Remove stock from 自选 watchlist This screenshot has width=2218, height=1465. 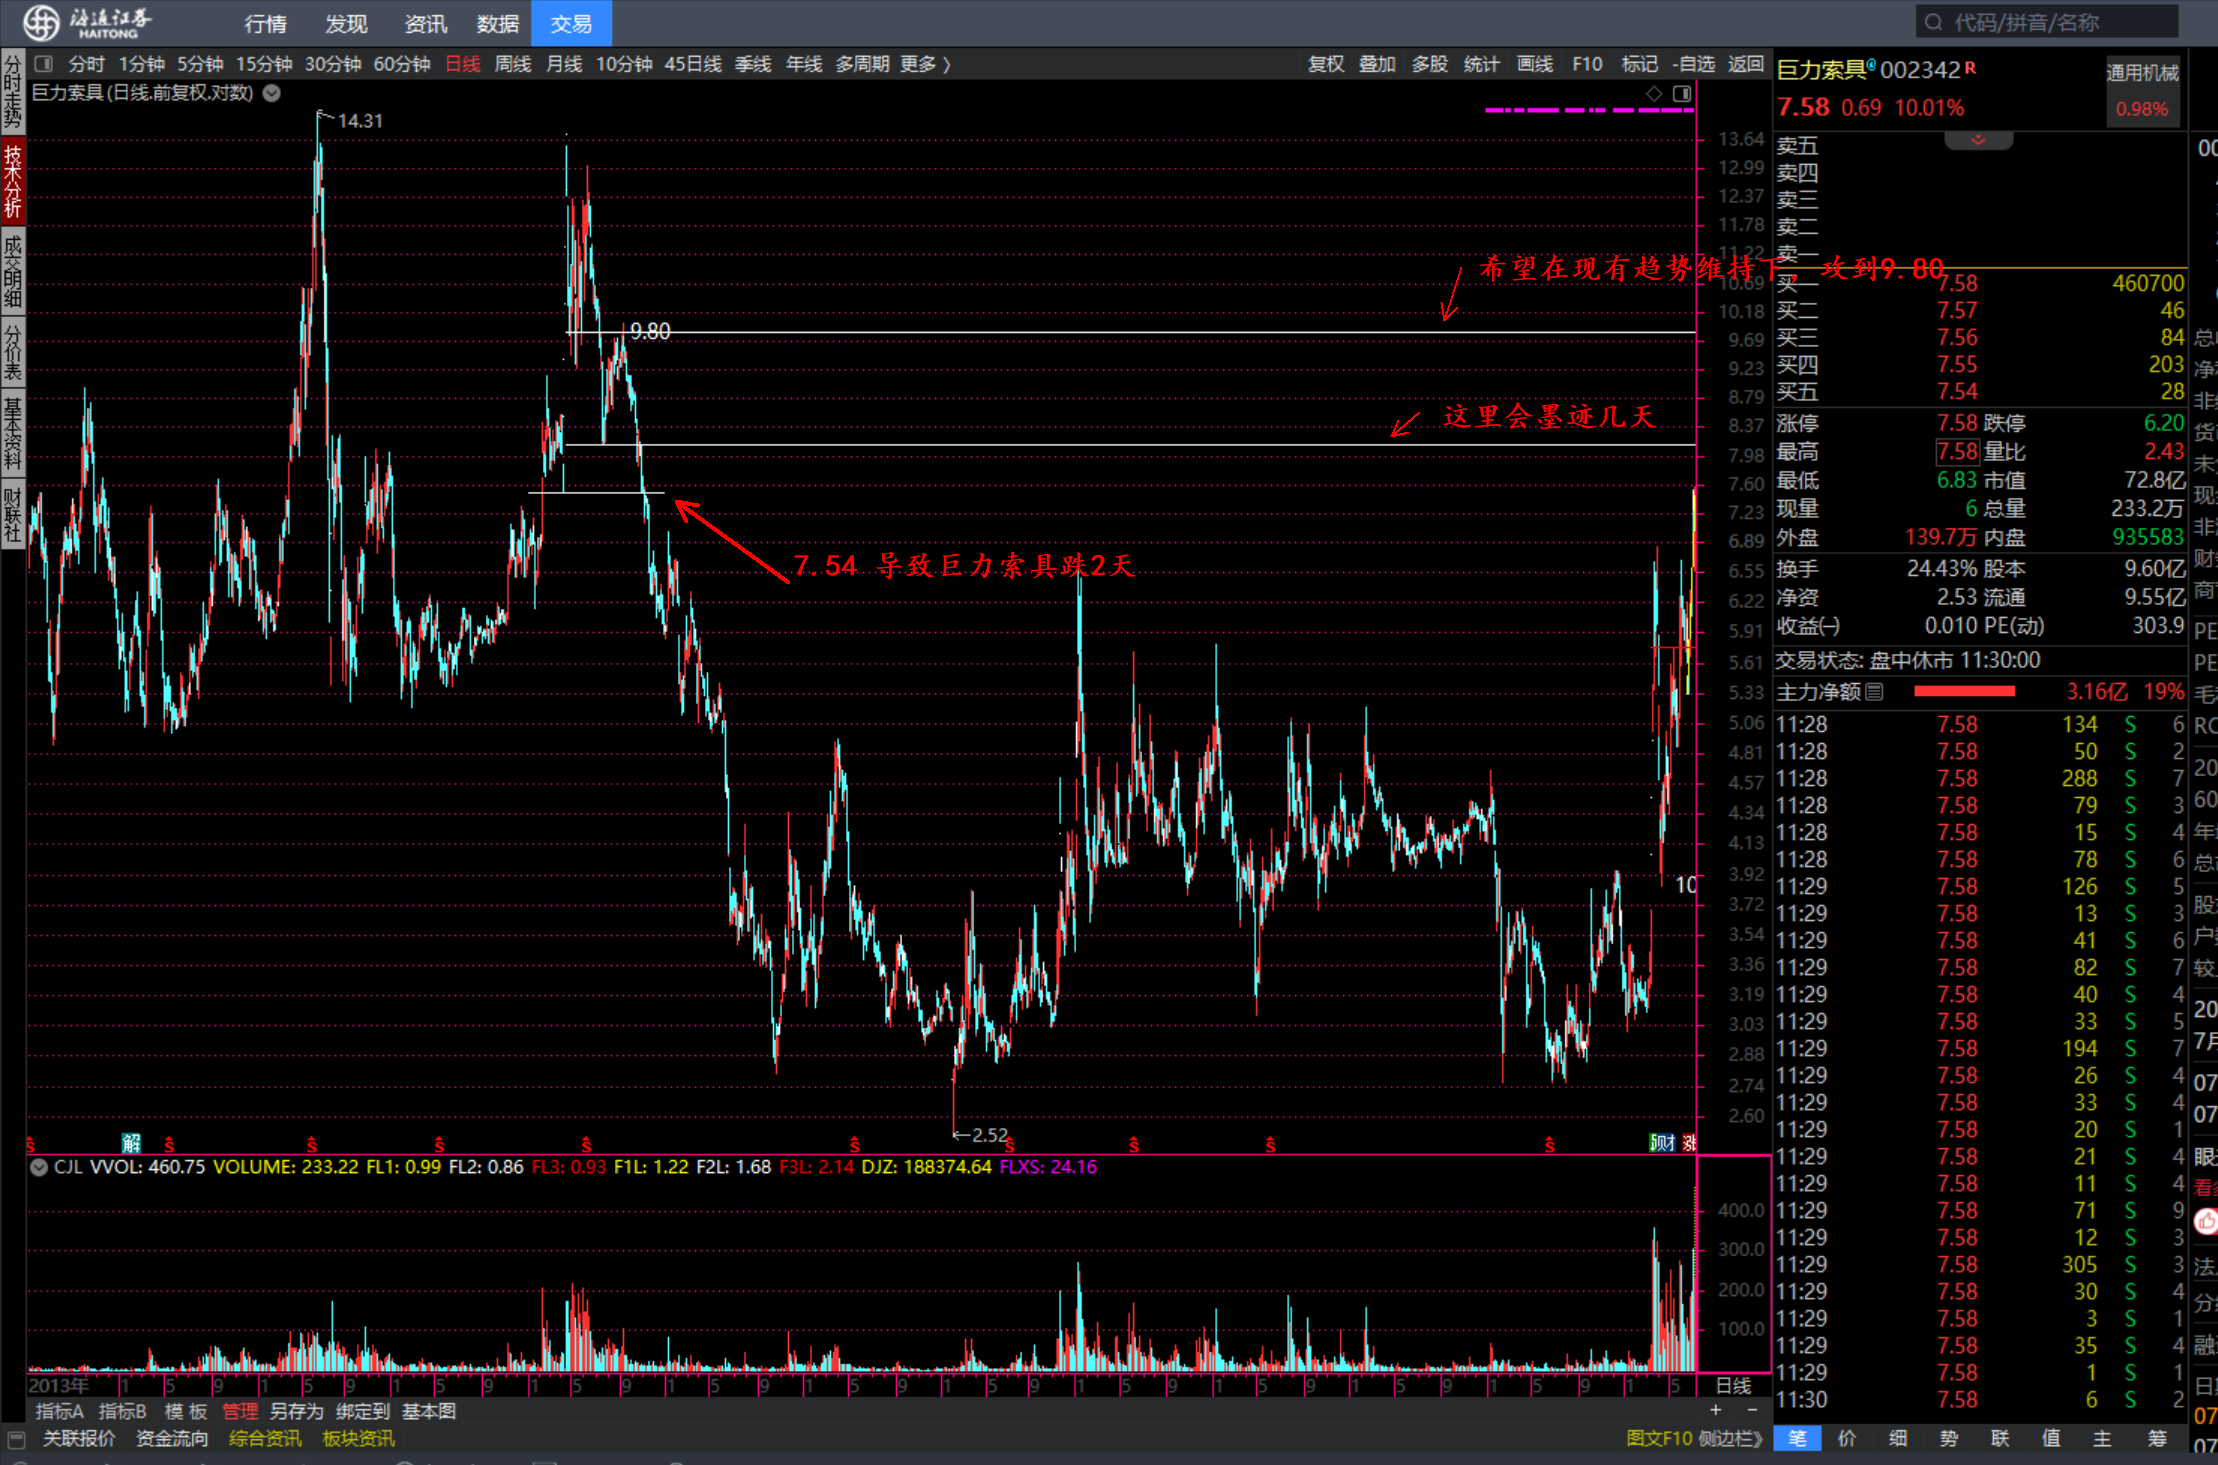point(1694,64)
